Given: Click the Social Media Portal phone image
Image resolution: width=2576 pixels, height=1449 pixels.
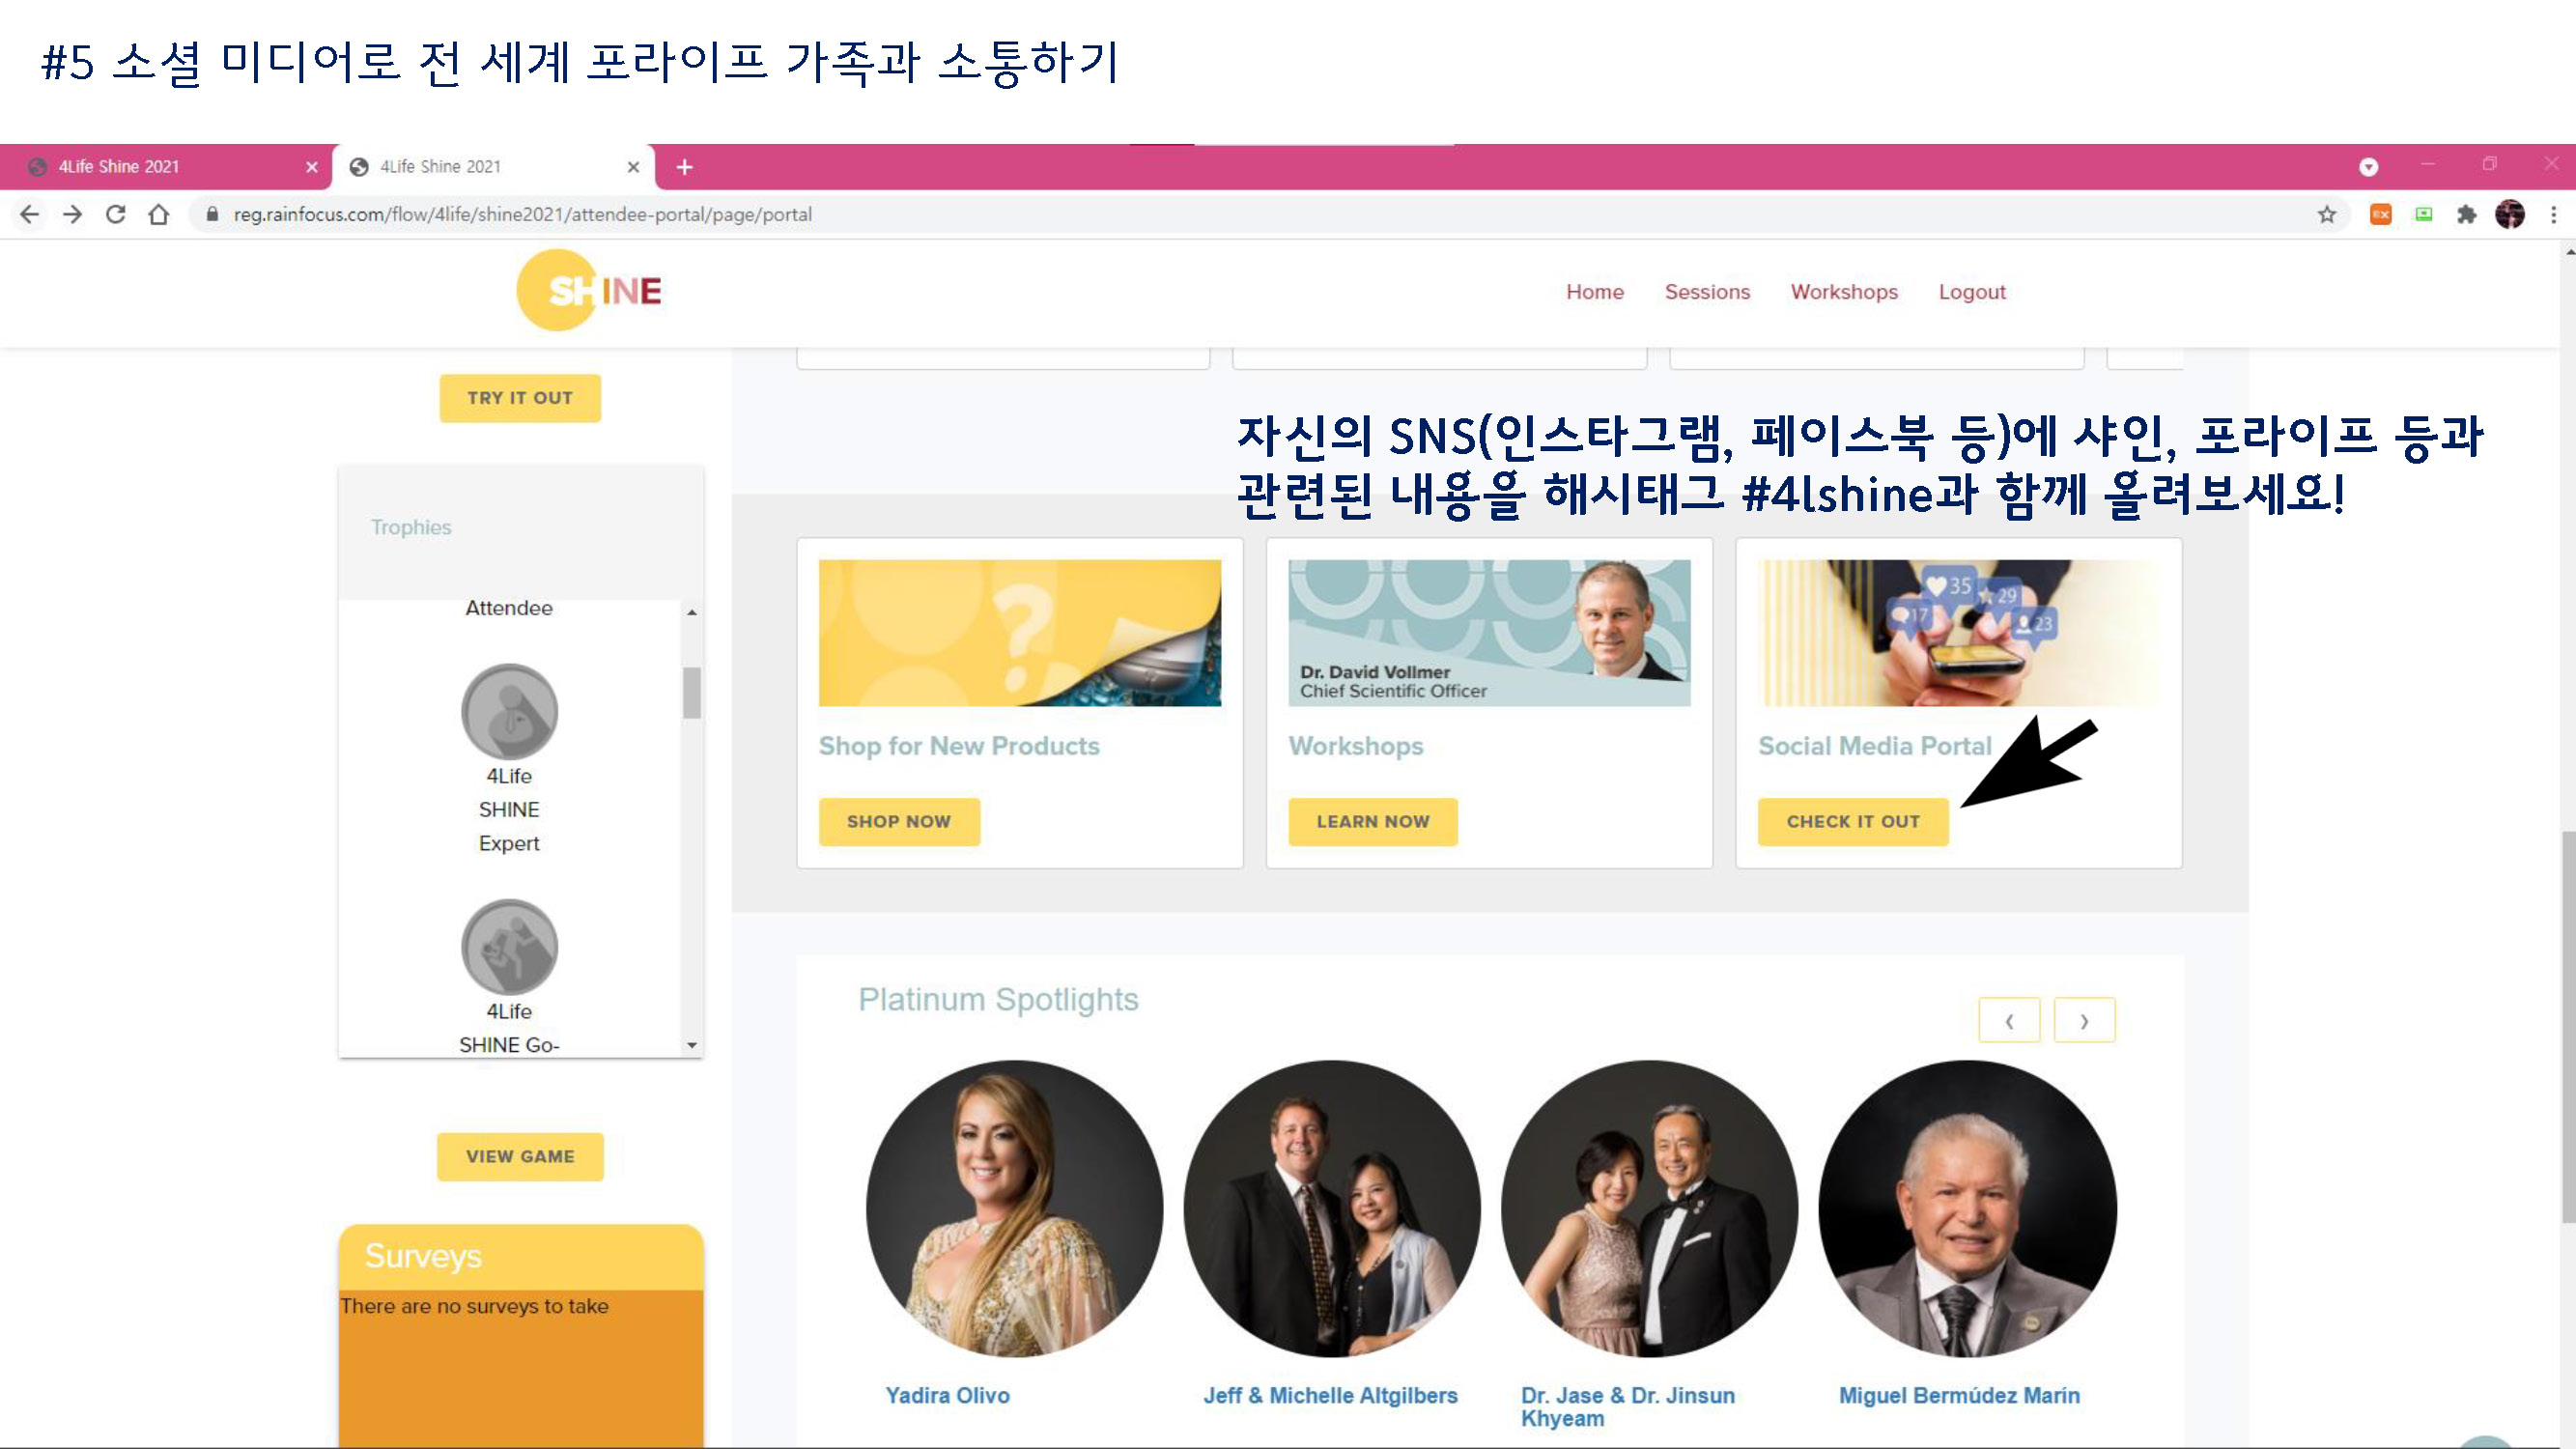Looking at the screenshot, I should (1958, 633).
